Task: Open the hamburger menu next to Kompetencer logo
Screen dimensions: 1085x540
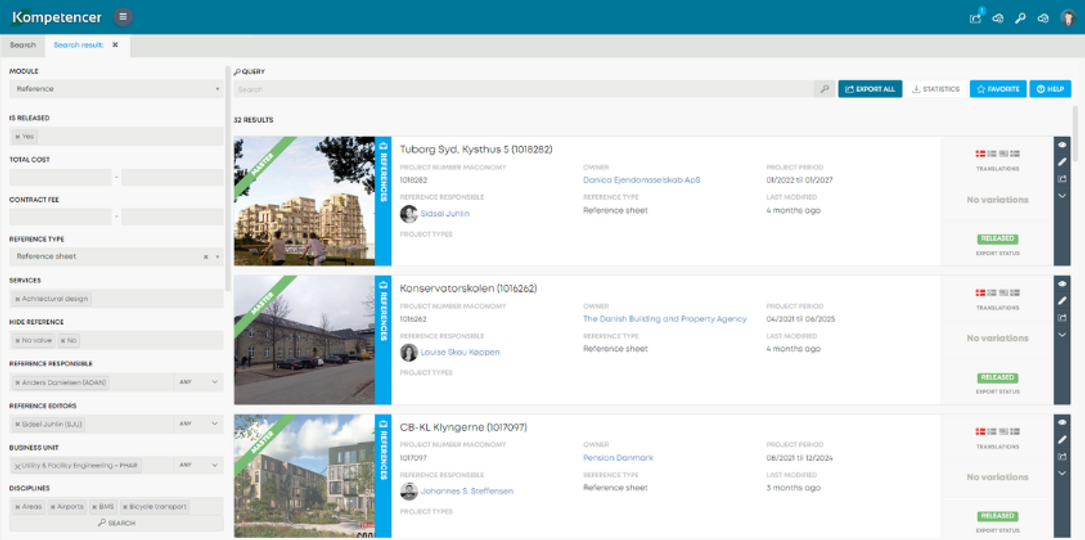Action: point(122,17)
